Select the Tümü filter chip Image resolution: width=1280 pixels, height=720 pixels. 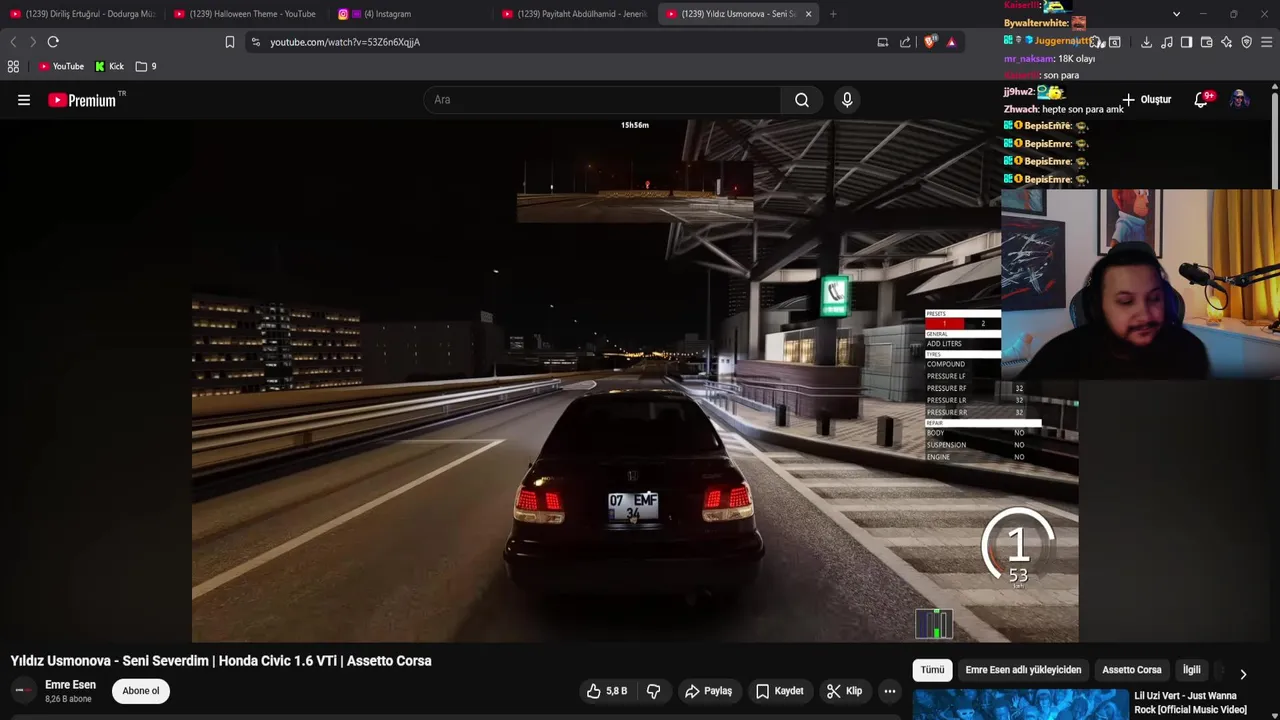coord(932,670)
